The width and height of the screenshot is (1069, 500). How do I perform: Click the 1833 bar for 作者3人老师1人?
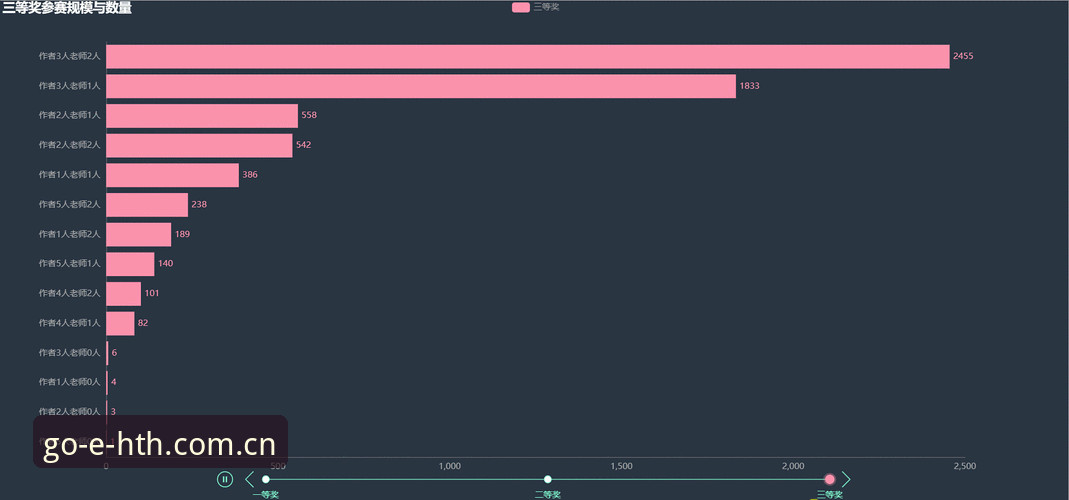tap(421, 86)
